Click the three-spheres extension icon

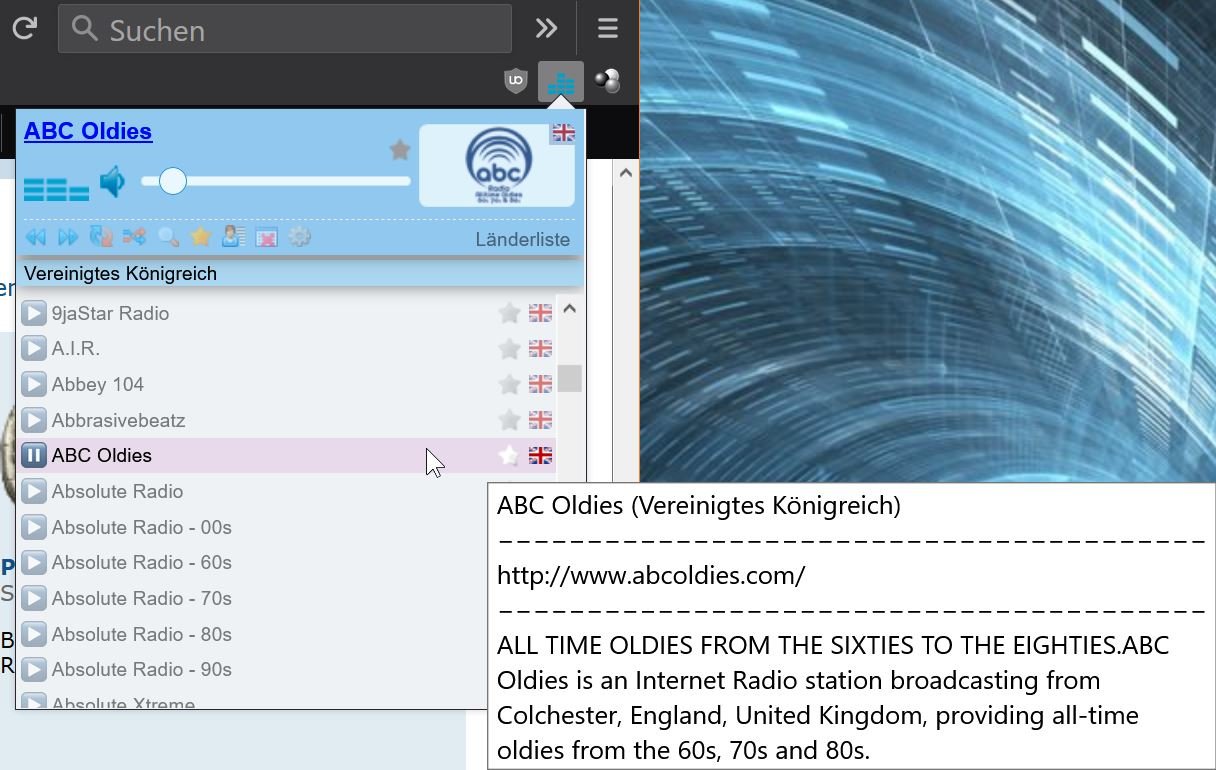click(x=607, y=81)
